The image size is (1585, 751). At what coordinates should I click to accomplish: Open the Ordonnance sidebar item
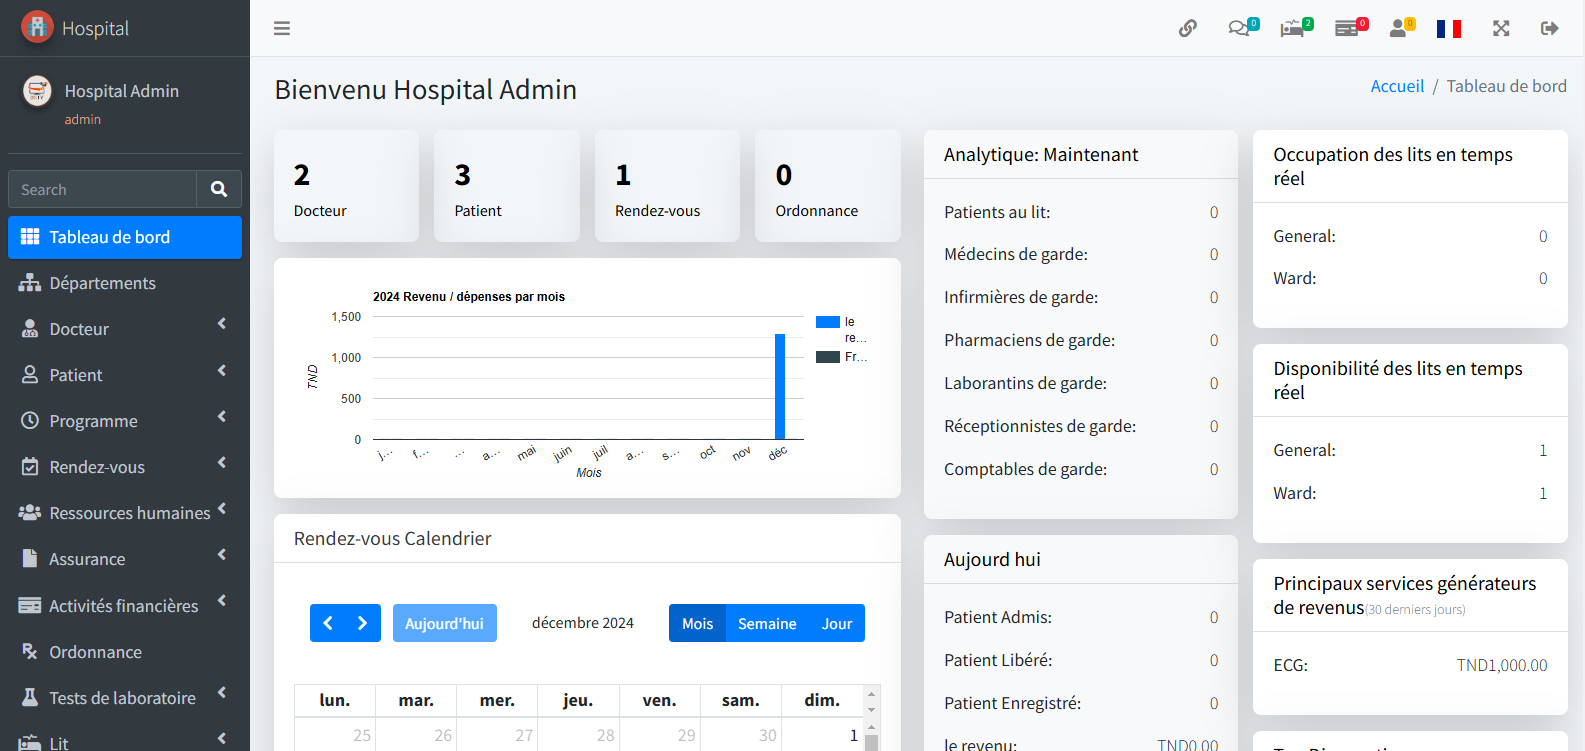tap(125, 652)
